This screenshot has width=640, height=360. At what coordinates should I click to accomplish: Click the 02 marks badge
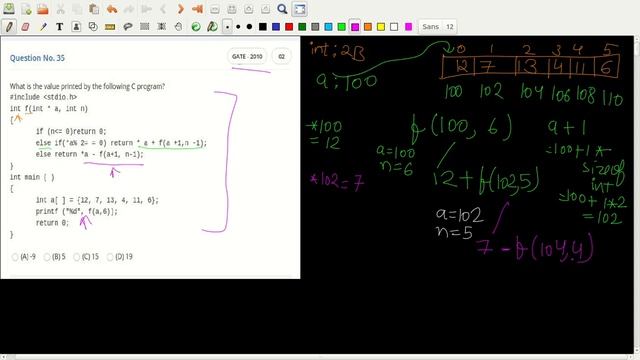pyautogui.click(x=281, y=56)
